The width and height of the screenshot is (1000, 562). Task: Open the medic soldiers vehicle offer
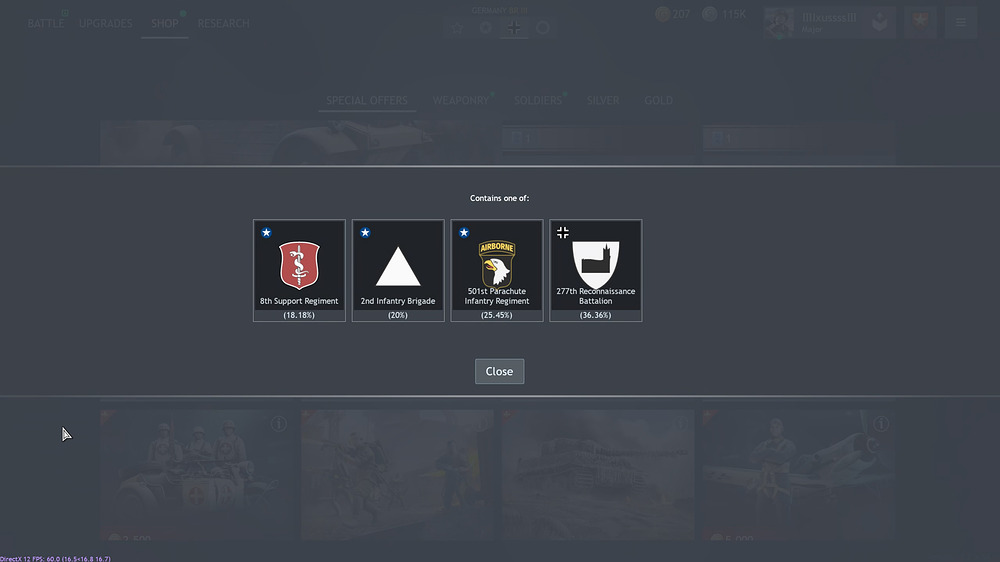tap(196, 475)
